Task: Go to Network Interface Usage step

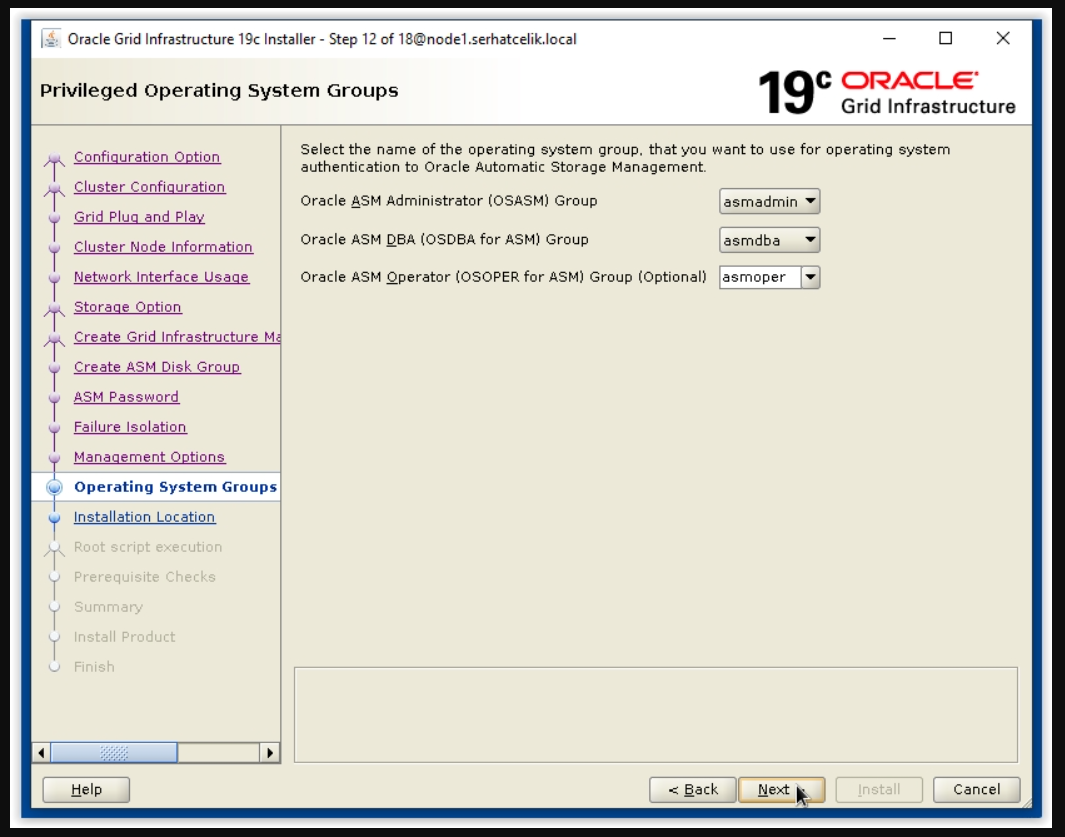Action: [x=162, y=277]
